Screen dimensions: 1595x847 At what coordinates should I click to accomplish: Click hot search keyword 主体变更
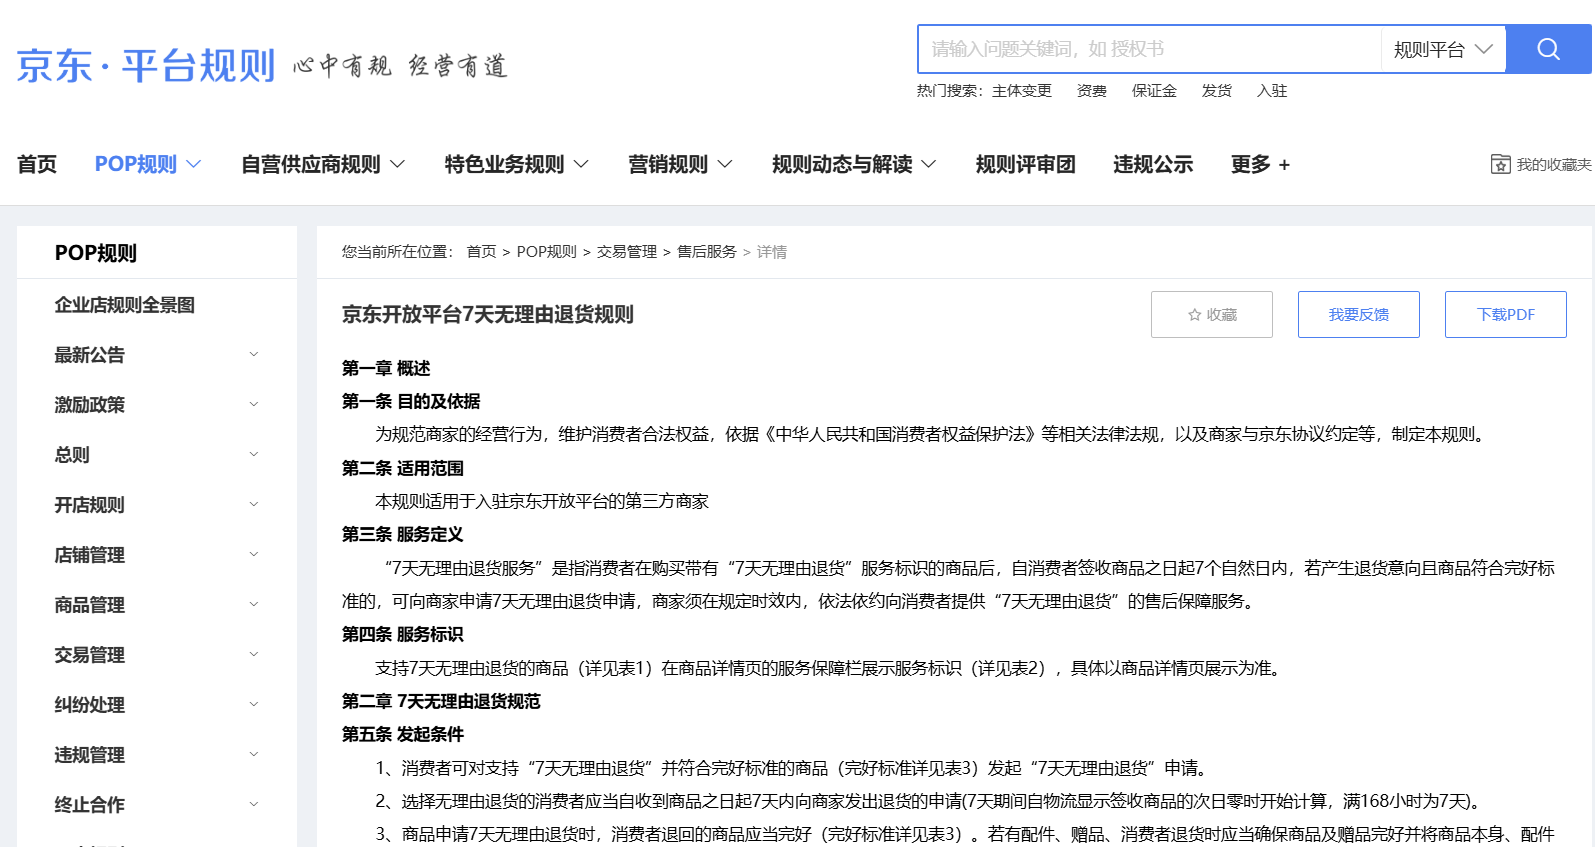pyautogui.click(x=1022, y=91)
